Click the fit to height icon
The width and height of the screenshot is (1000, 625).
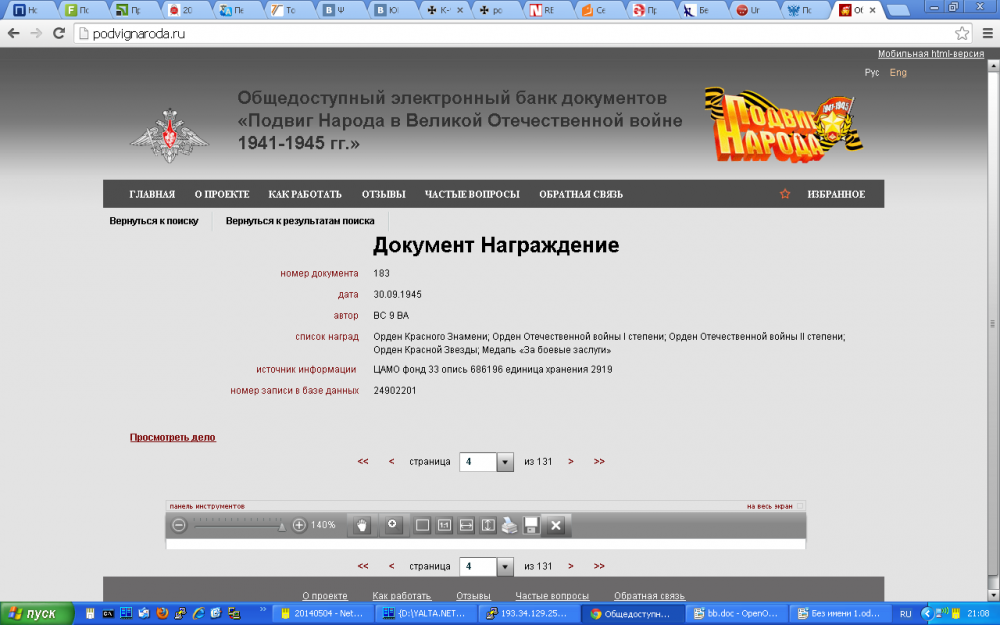[488, 525]
